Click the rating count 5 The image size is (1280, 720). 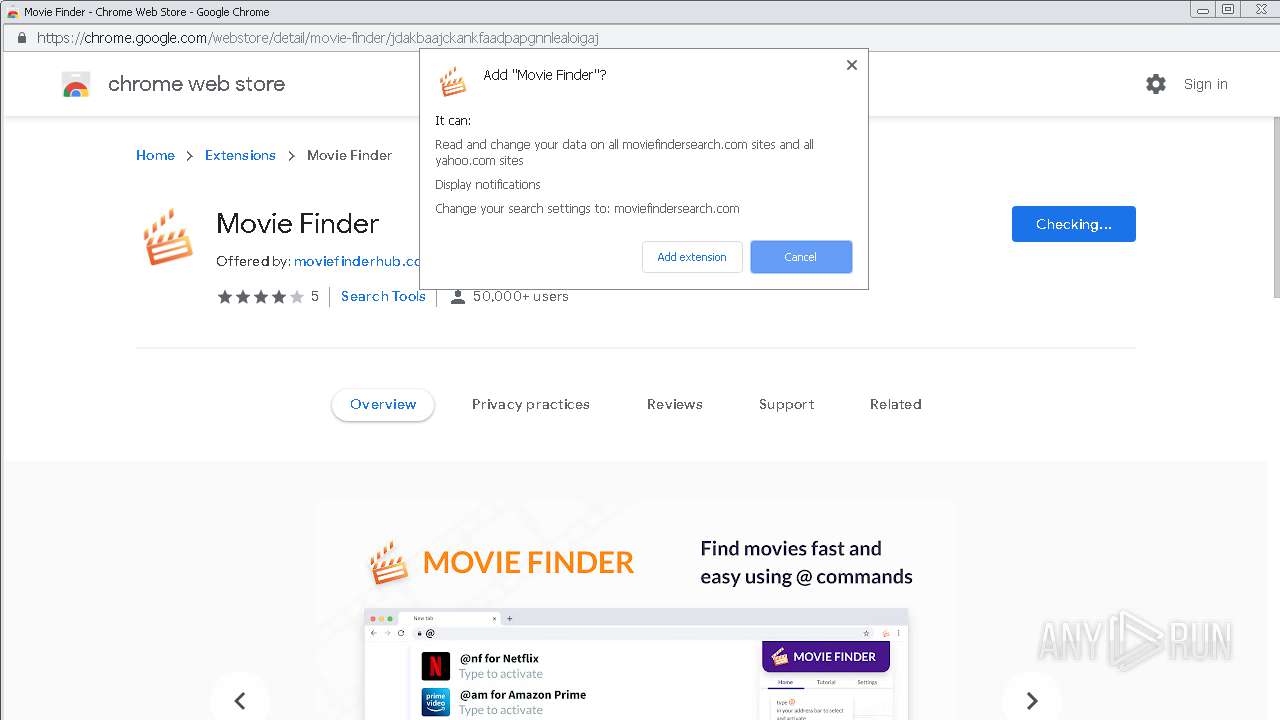pyautogui.click(x=314, y=297)
